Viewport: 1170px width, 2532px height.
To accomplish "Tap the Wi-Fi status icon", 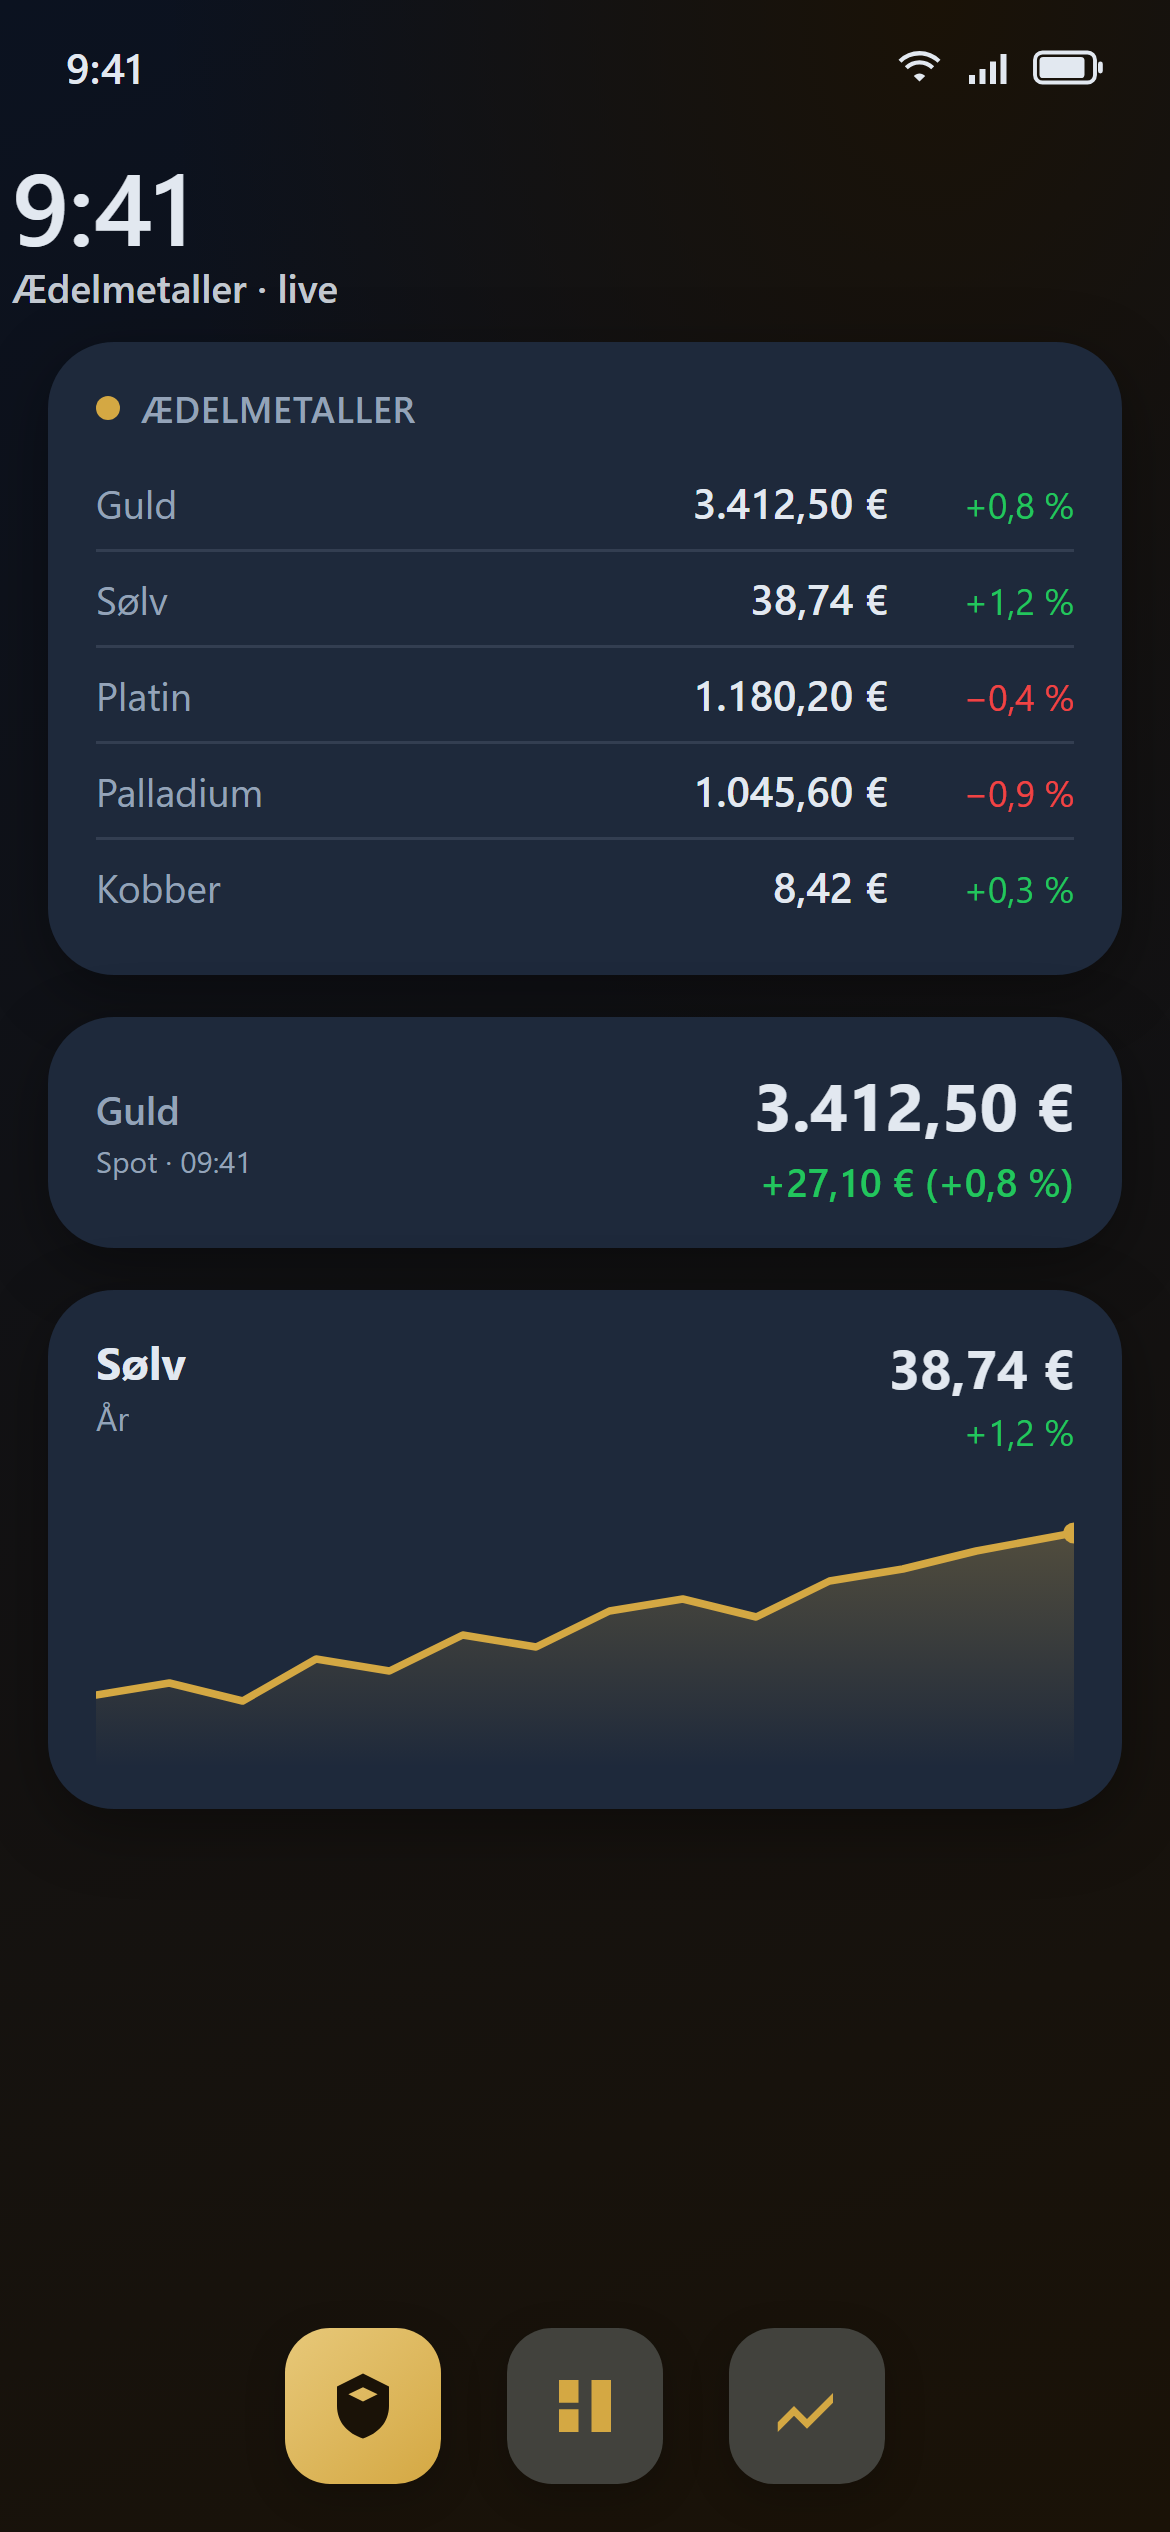I will click(919, 68).
